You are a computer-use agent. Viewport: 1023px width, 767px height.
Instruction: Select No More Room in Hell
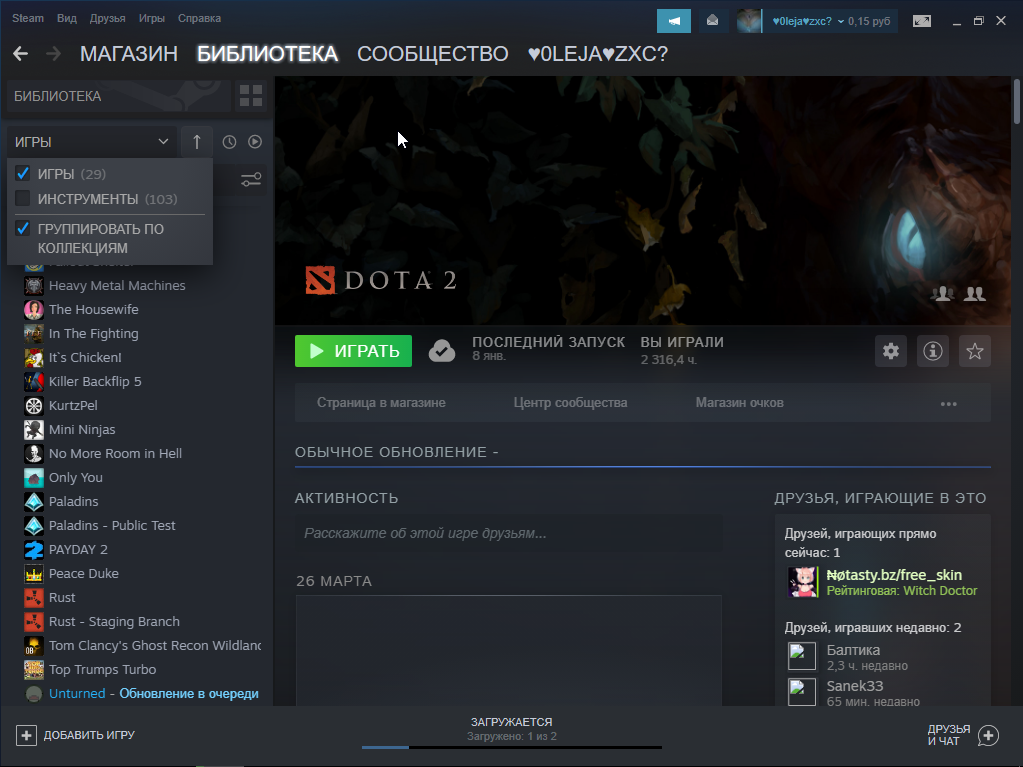pos(115,454)
